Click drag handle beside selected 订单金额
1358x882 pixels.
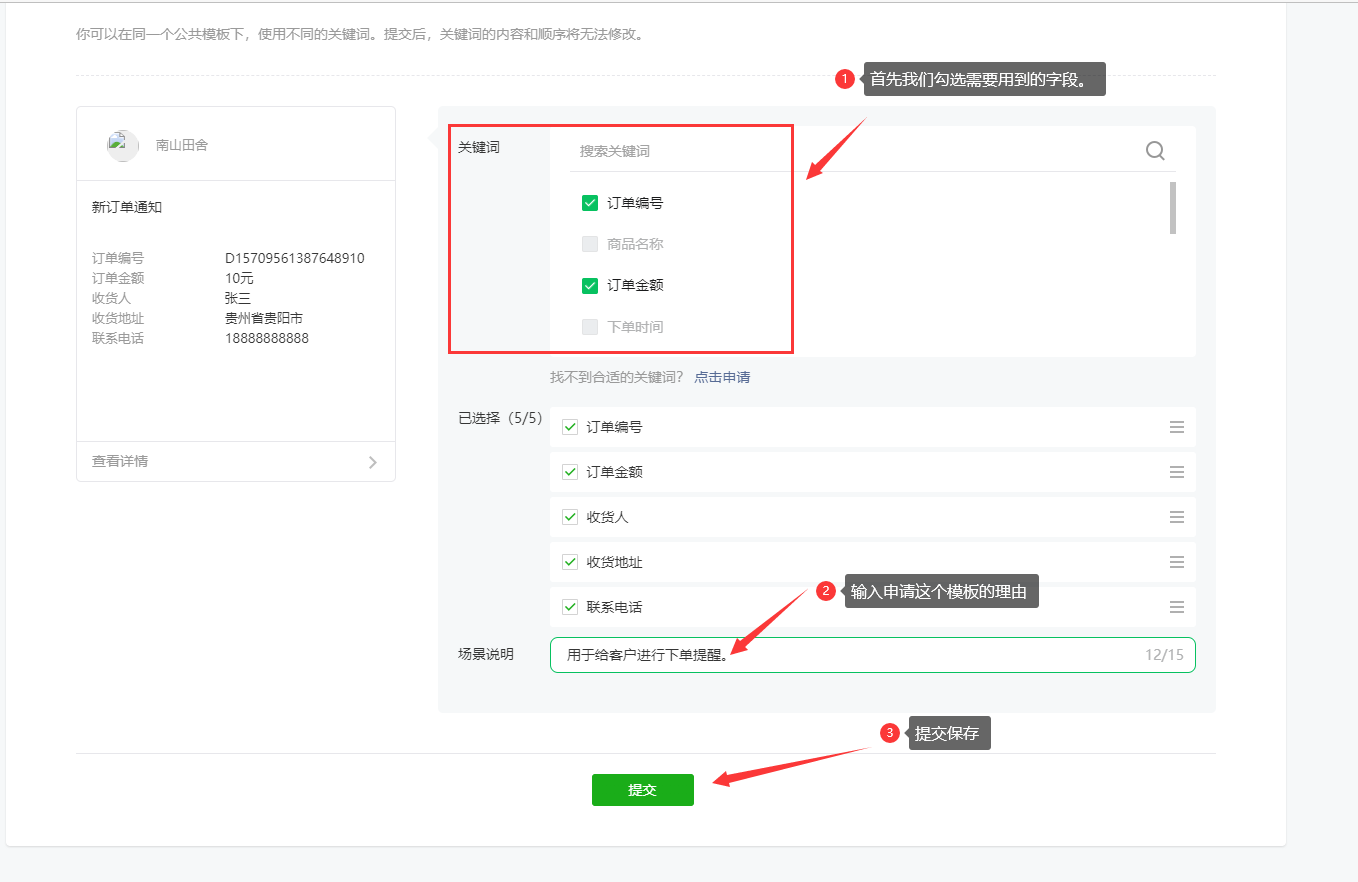point(1176,472)
